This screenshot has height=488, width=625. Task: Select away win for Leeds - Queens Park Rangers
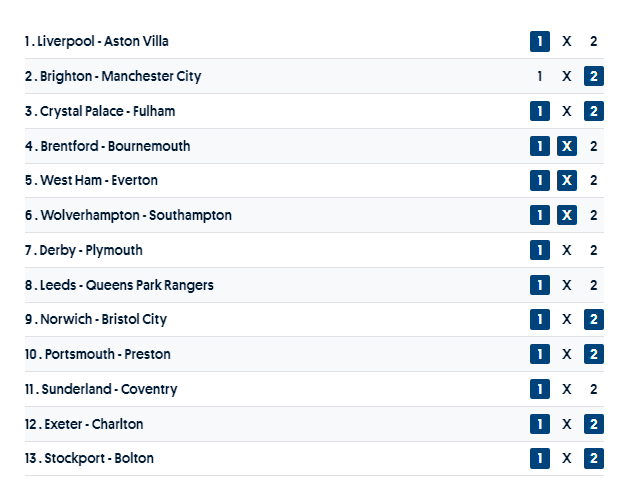pyautogui.click(x=593, y=285)
